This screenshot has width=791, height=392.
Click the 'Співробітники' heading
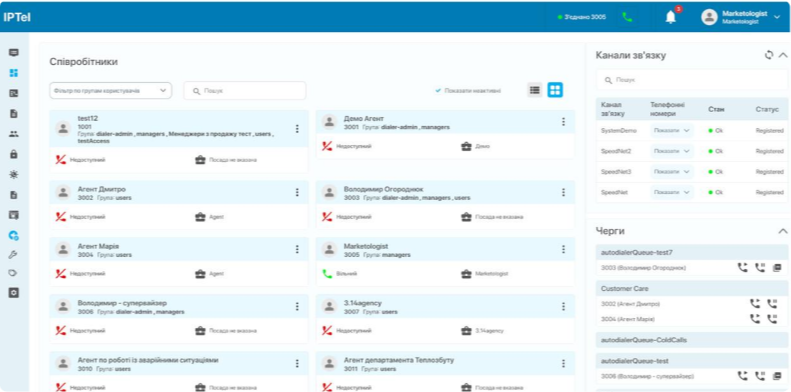[x=84, y=62]
